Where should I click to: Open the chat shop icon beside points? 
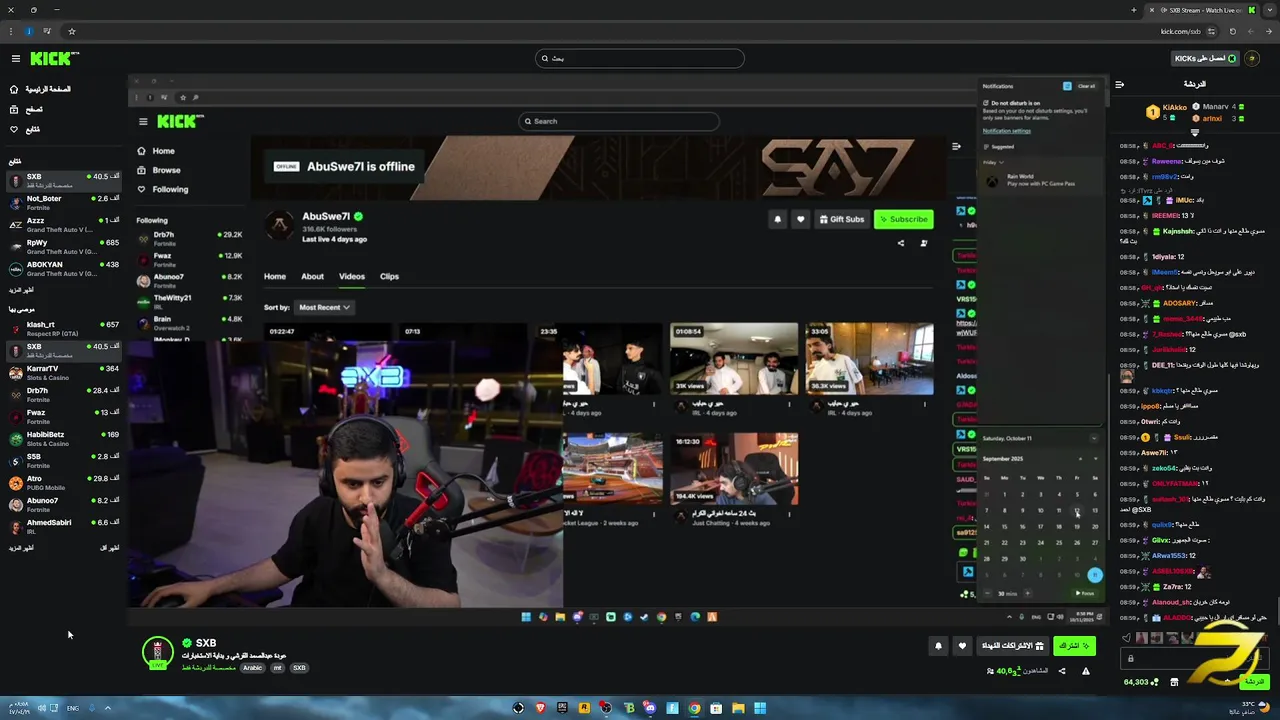click(x=1174, y=682)
